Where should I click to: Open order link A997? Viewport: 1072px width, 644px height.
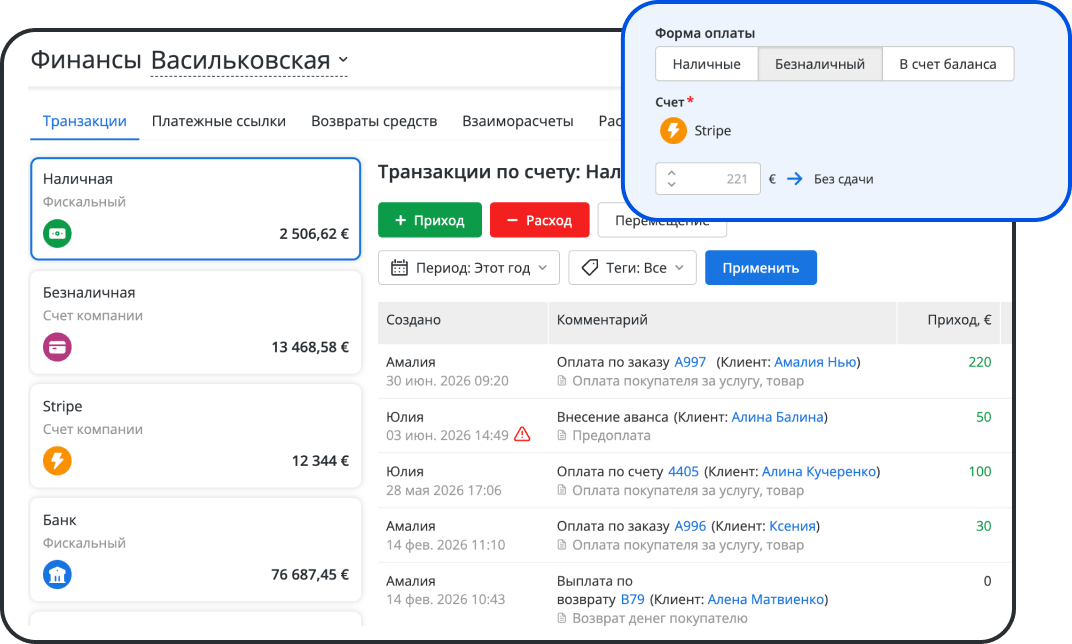[x=690, y=362]
